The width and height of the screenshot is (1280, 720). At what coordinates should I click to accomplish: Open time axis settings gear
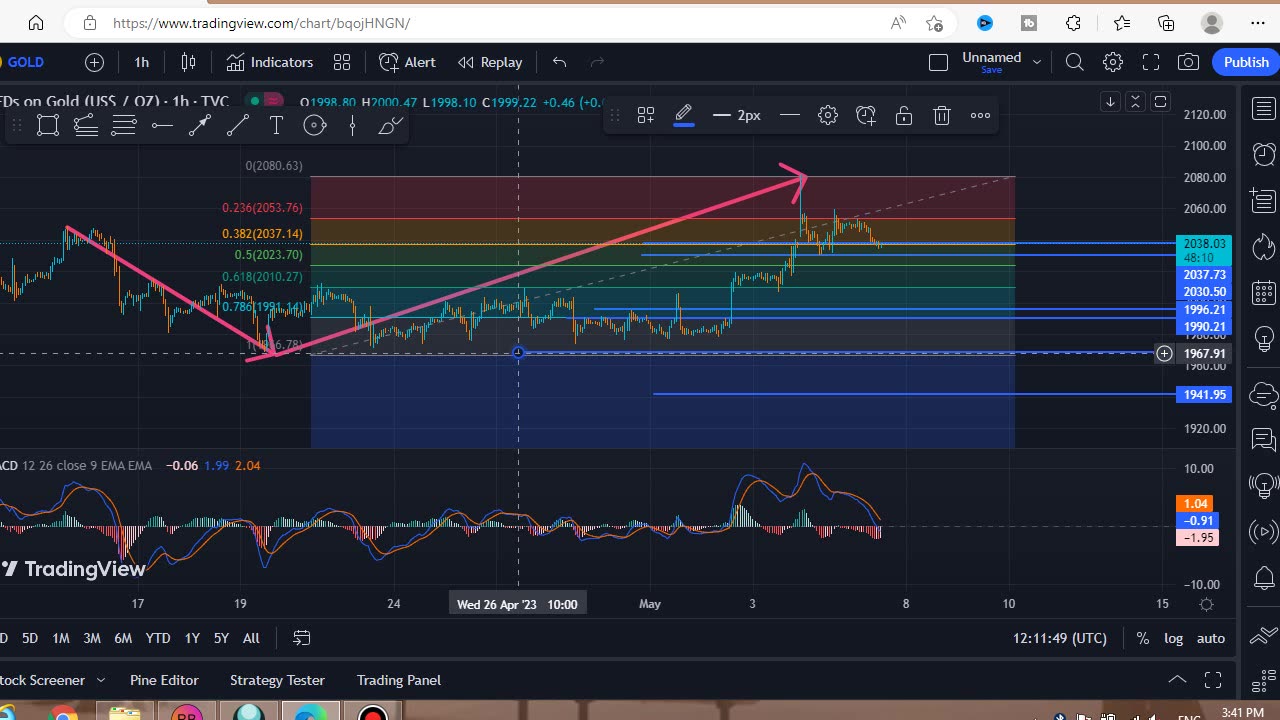click(1206, 604)
